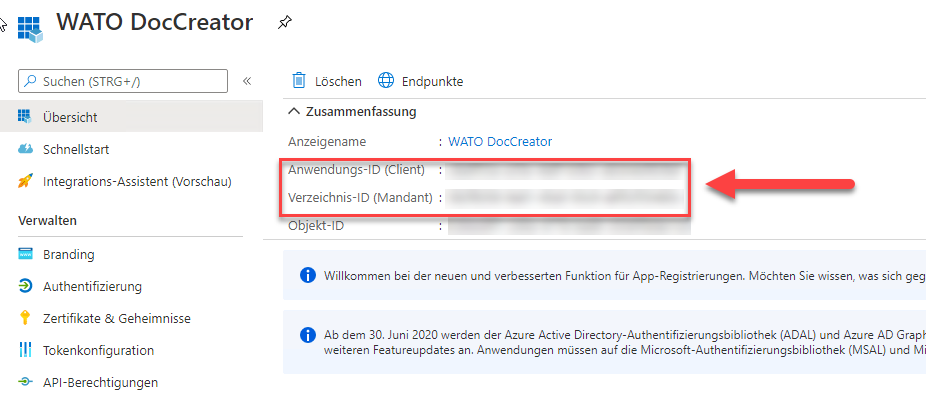
Task: Click the Übersicht grid icon
Action: pos(26,117)
